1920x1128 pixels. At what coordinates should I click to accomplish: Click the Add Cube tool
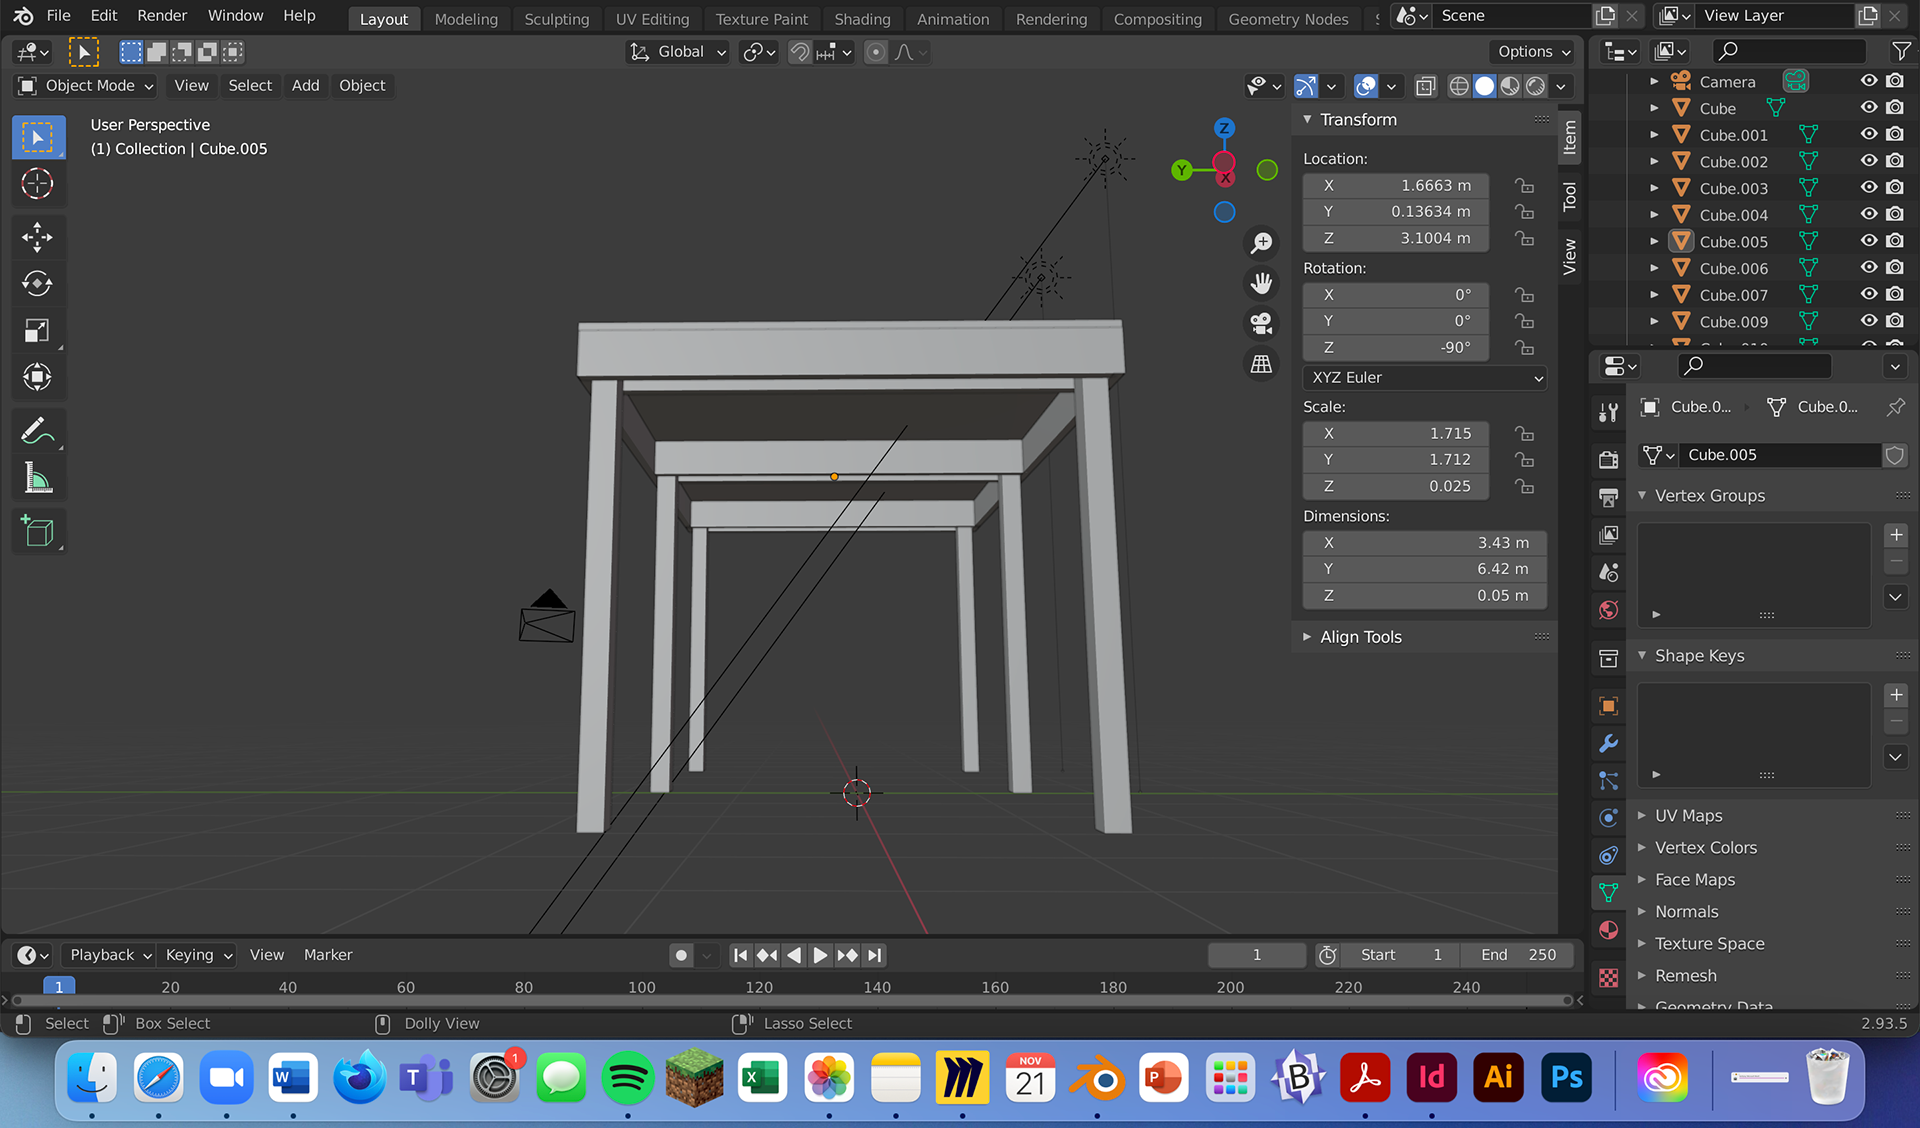pos(37,532)
